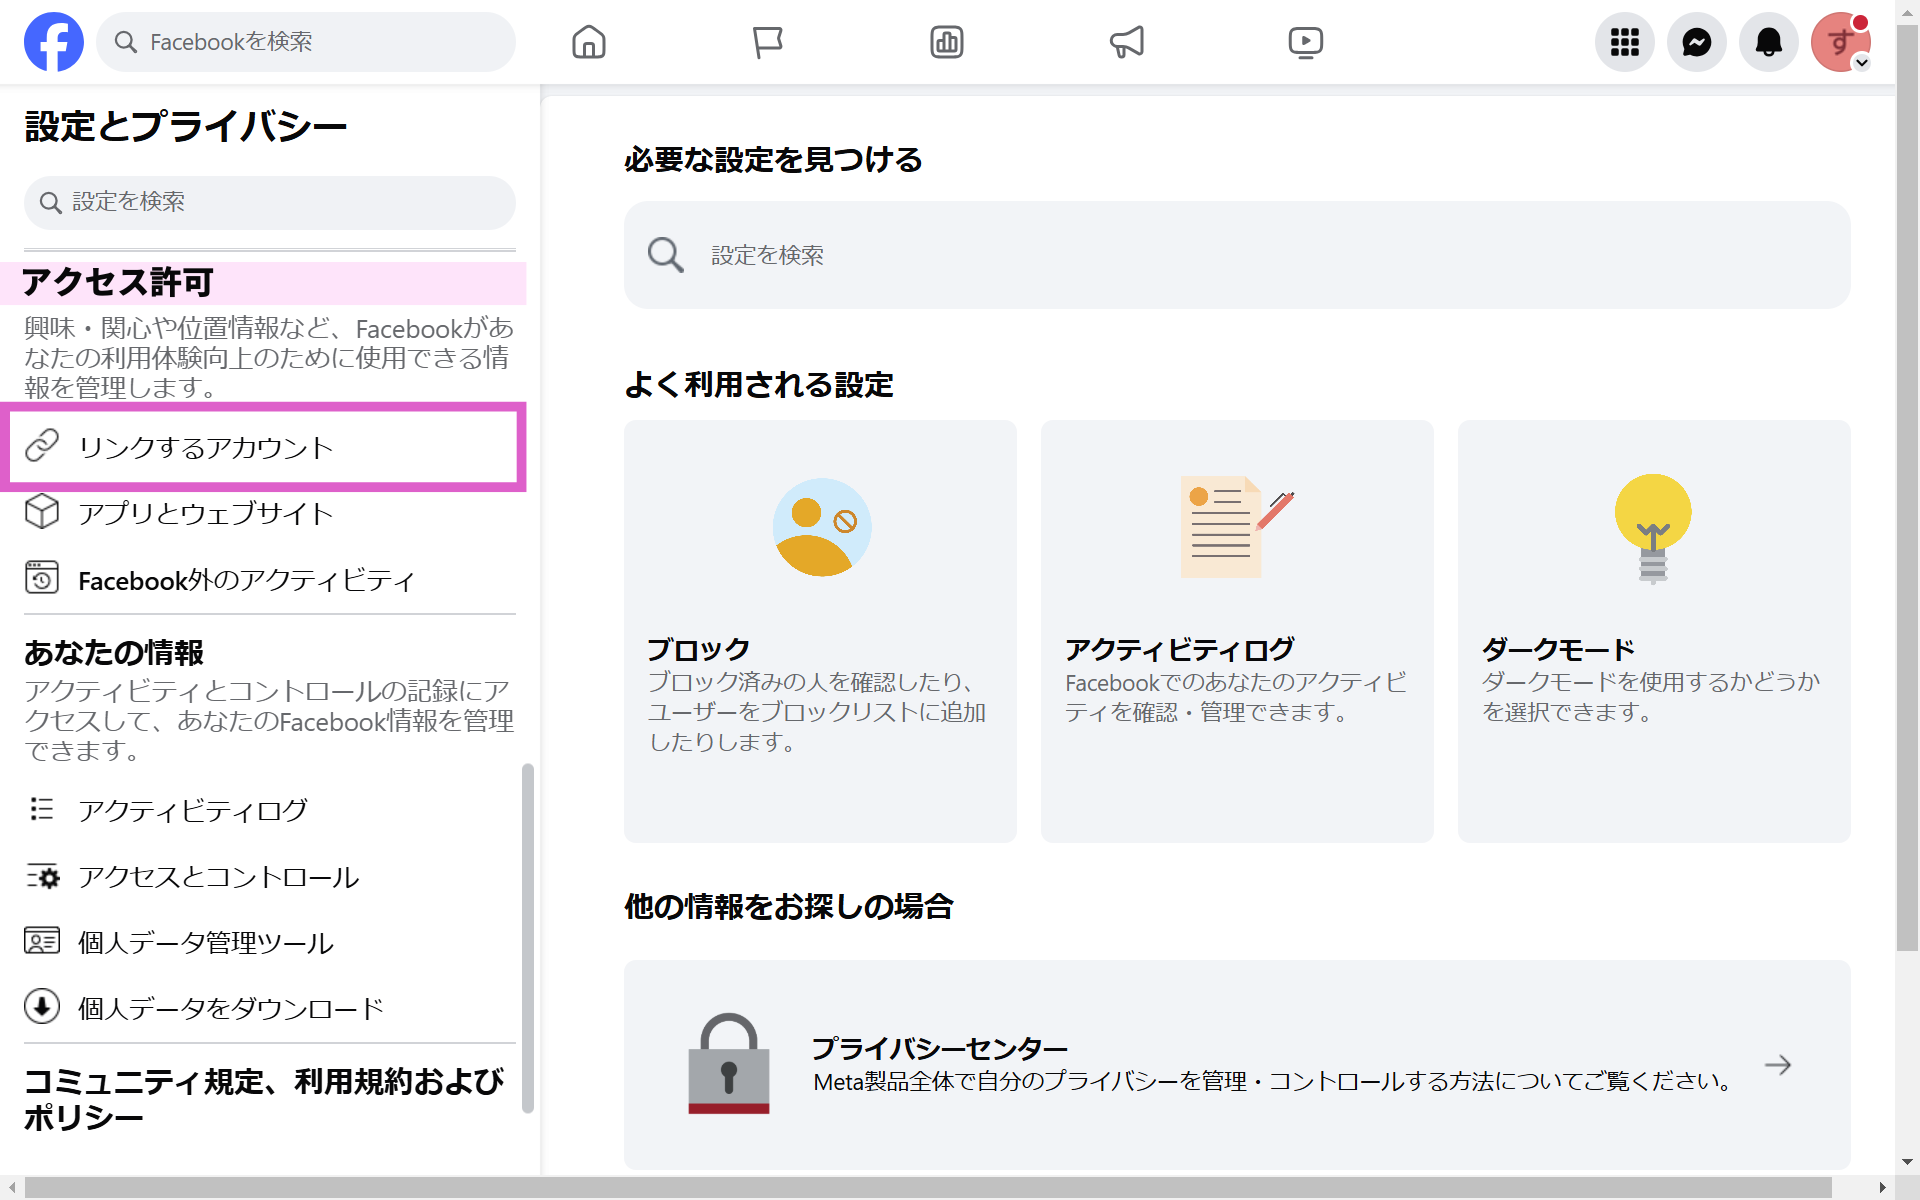
Task: Click the sidebar vertical scrollbar thumb
Action: pyautogui.click(x=528, y=938)
